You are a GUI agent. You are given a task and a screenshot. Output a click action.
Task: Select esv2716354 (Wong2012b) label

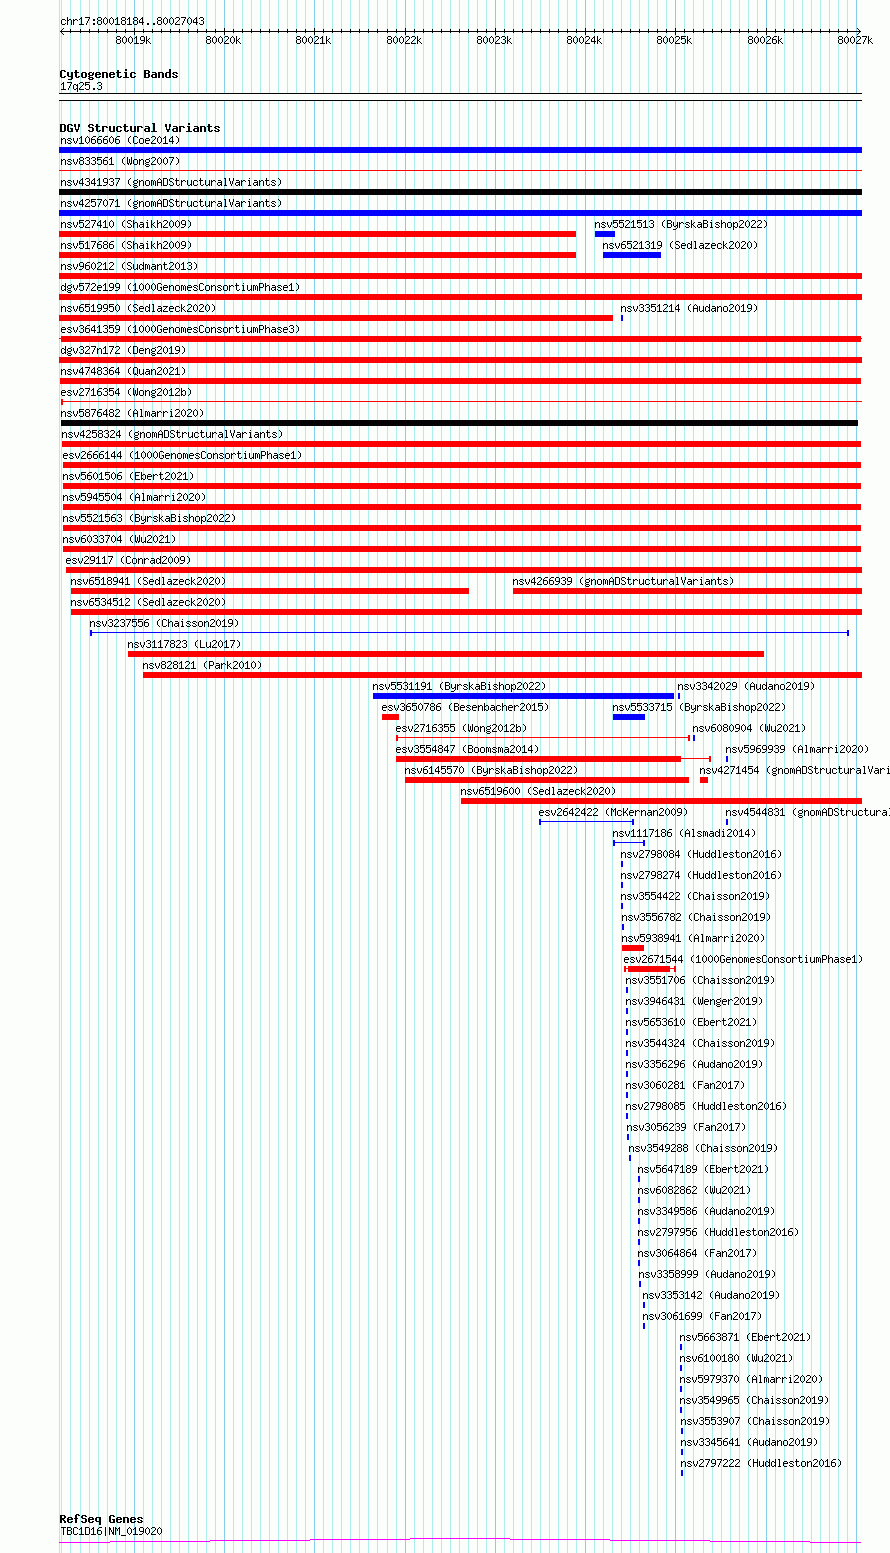tap(126, 392)
